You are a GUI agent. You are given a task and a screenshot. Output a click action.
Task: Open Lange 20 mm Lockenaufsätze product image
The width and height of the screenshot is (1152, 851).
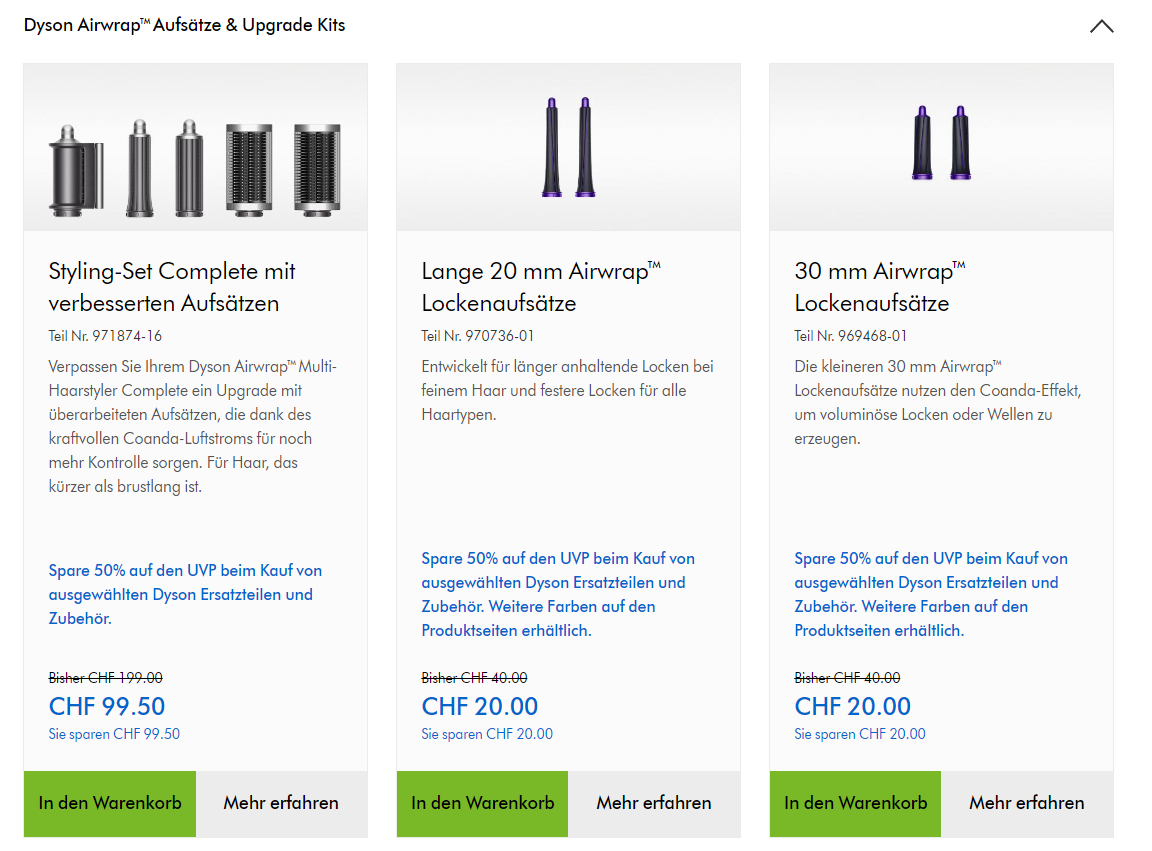click(568, 147)
